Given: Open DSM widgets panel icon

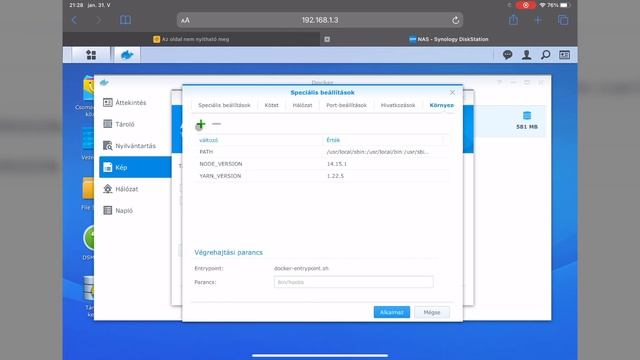Looking at the screenshot, I should point(564,55).
